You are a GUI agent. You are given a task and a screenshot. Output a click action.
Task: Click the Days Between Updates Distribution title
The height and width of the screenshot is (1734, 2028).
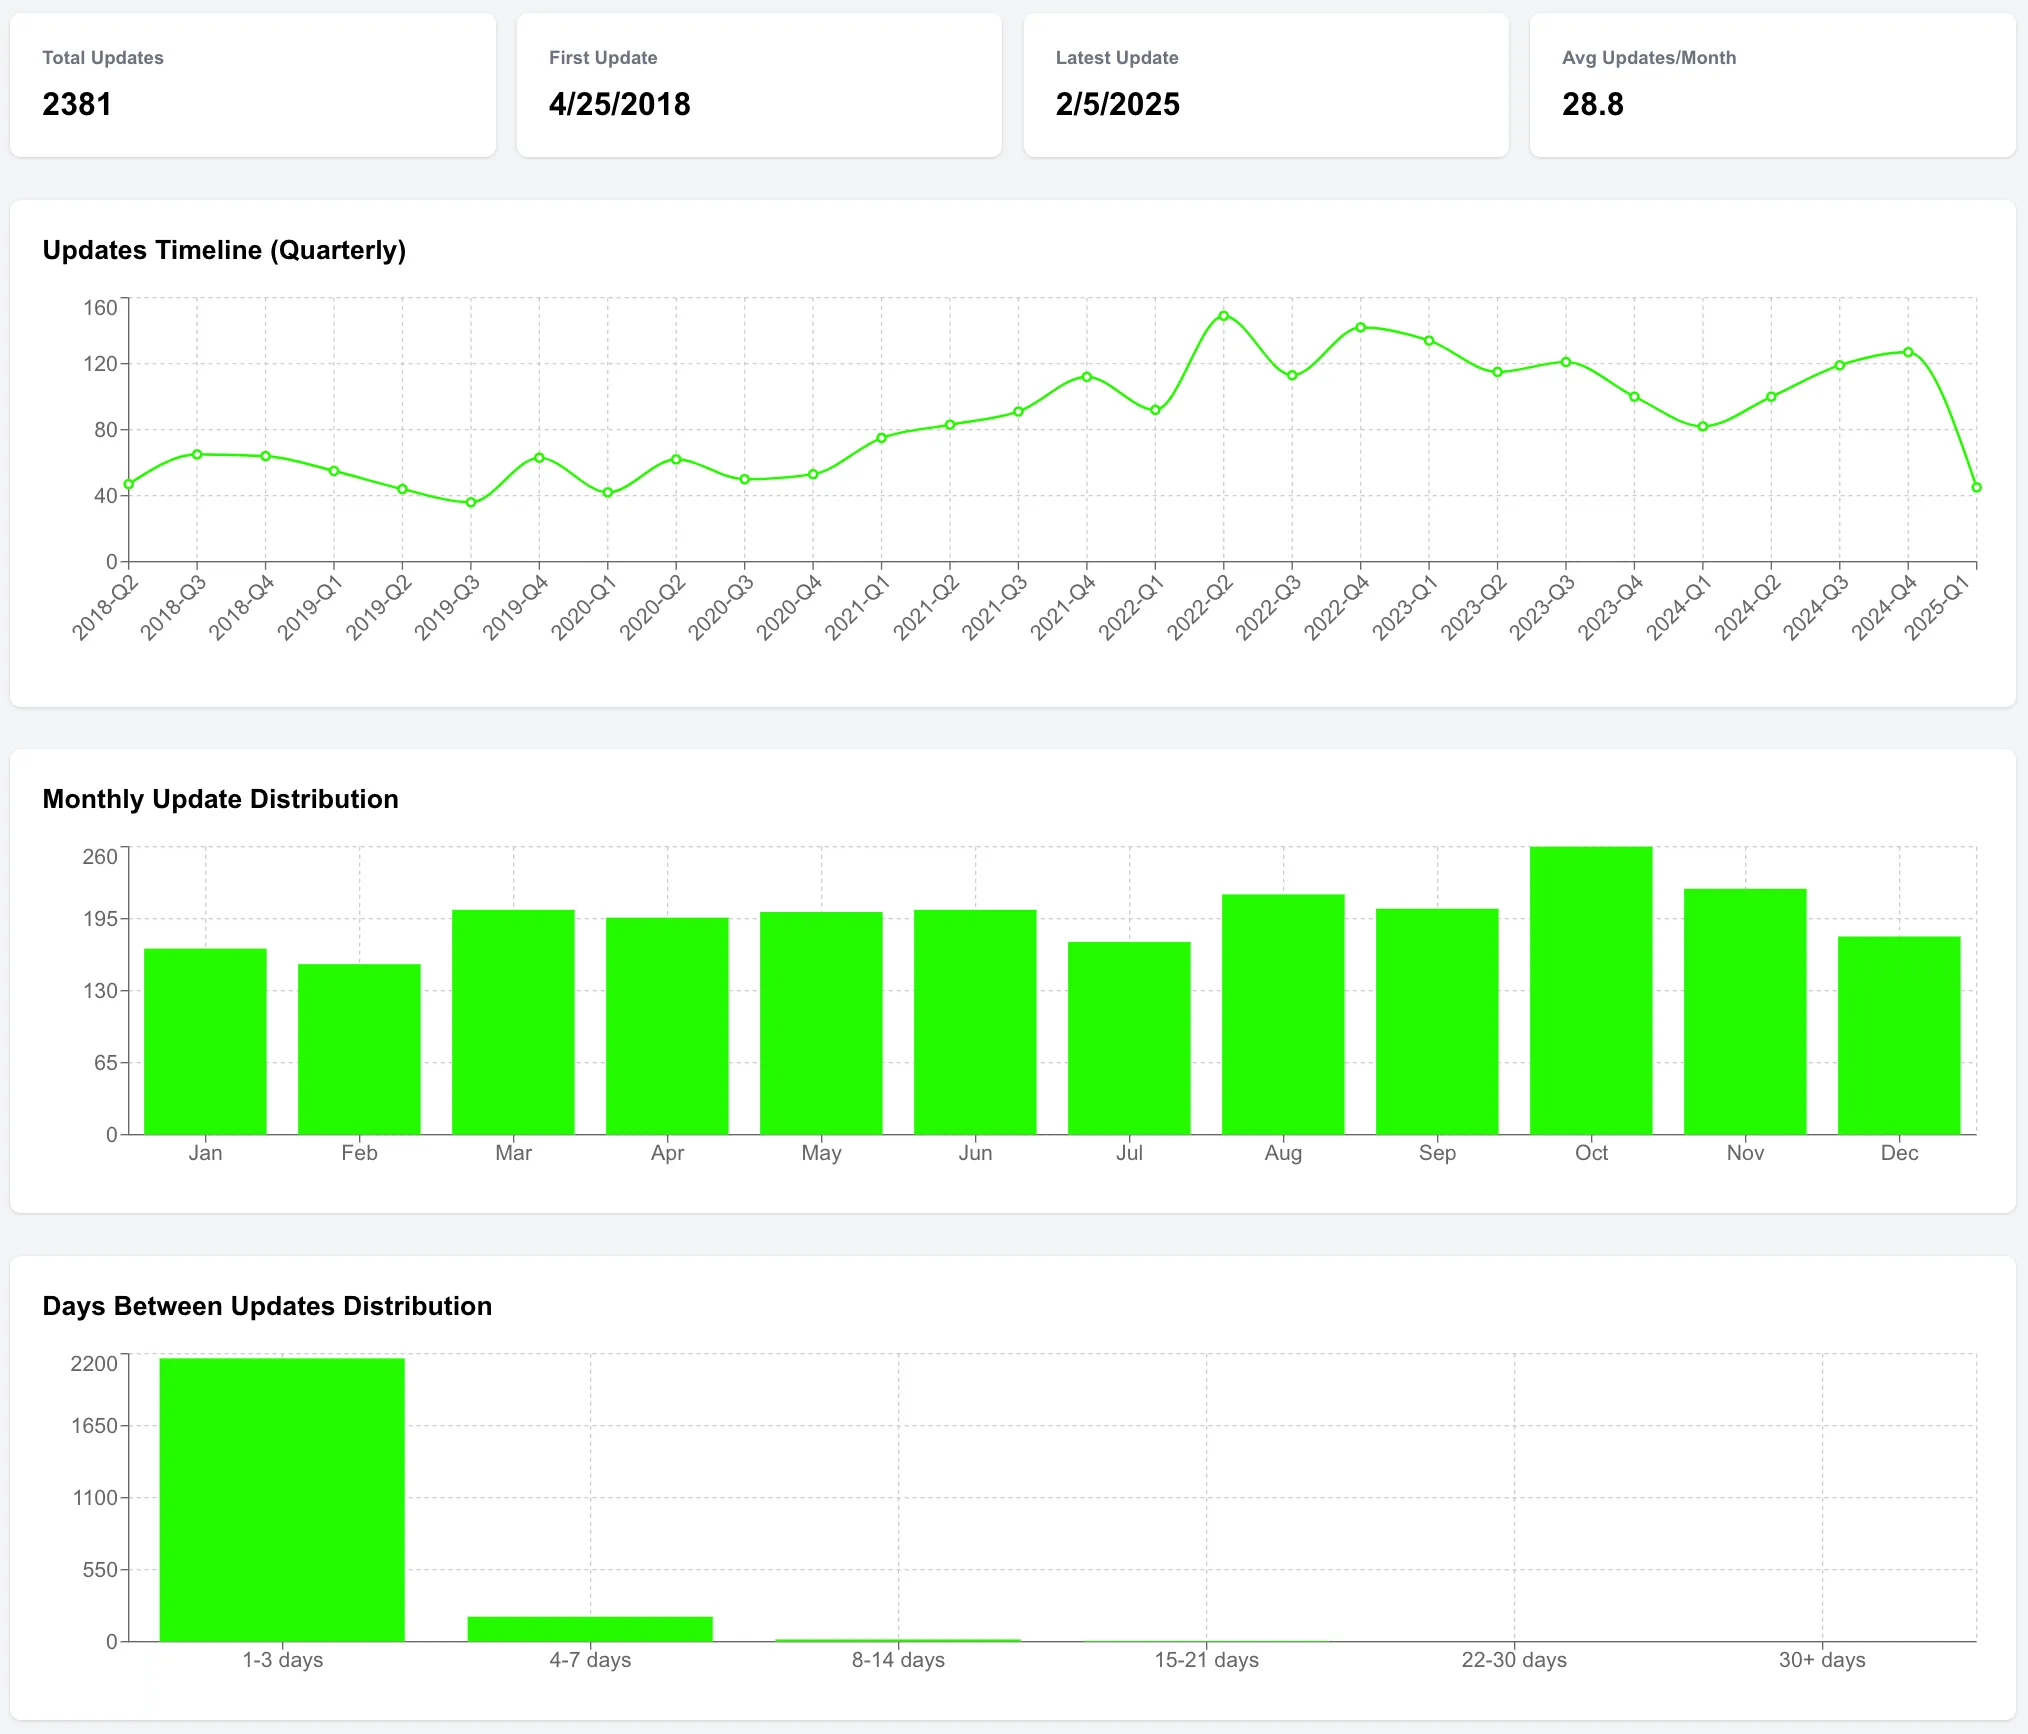tap(267, 1306)
